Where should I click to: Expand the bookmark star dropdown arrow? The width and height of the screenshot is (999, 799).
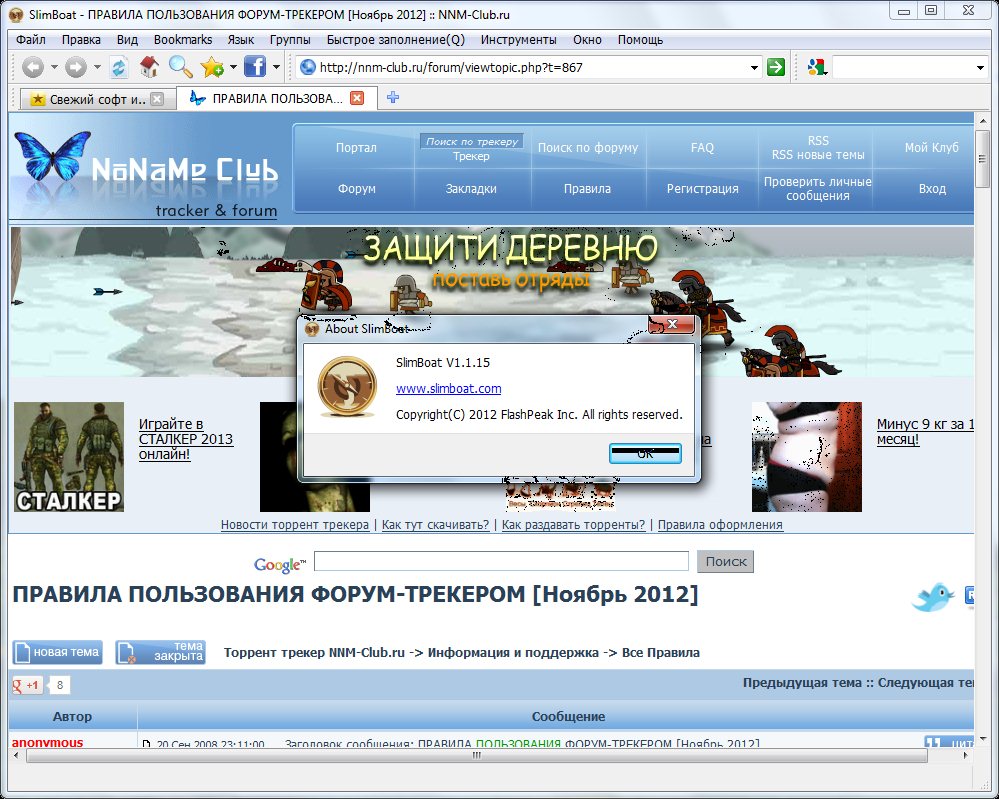(233, 67)
